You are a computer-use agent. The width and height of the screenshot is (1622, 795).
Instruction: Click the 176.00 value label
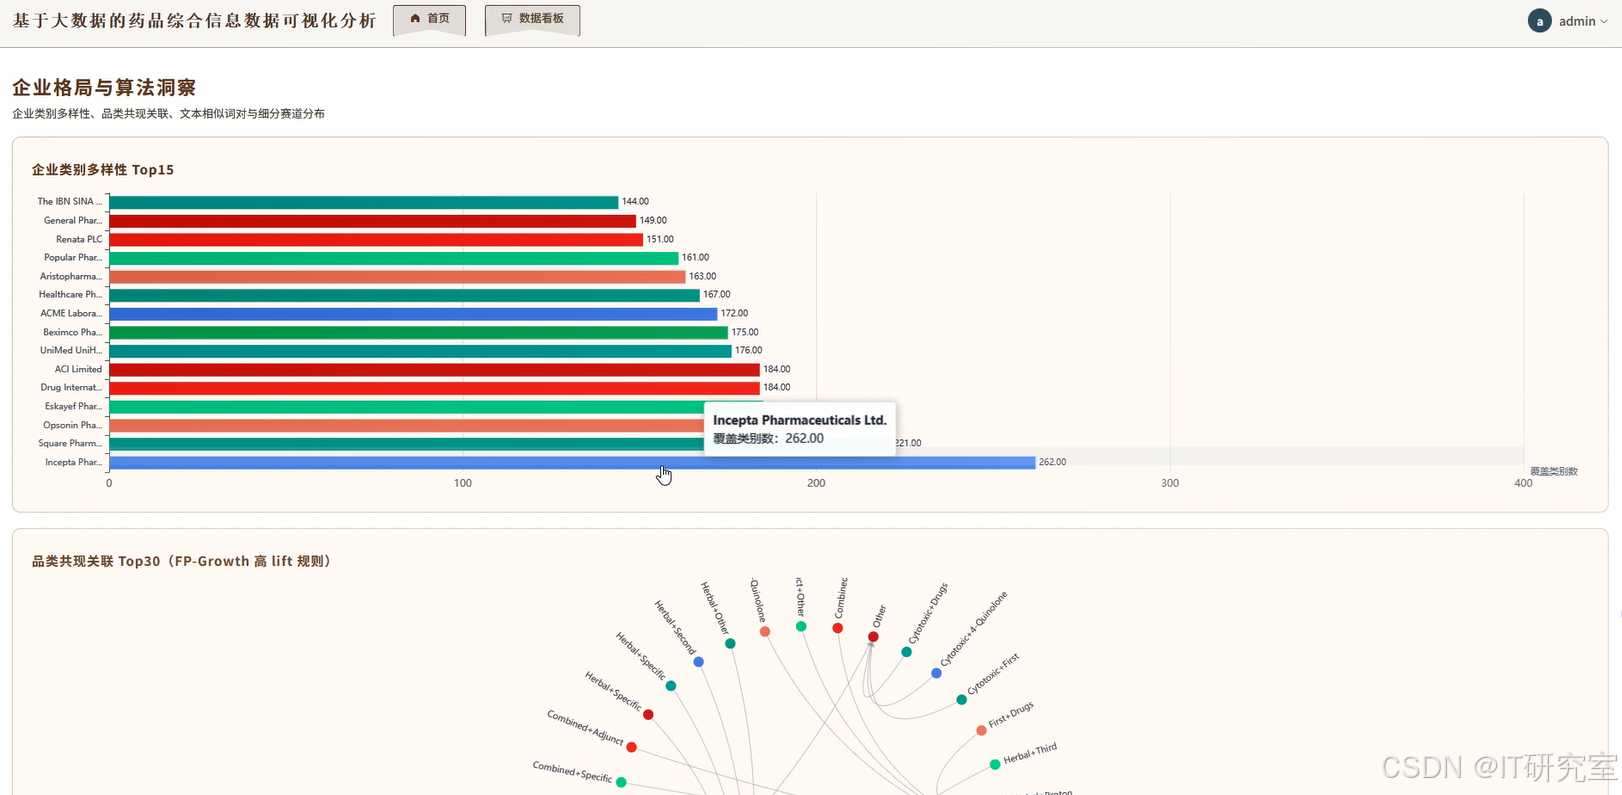coord(749,351)
